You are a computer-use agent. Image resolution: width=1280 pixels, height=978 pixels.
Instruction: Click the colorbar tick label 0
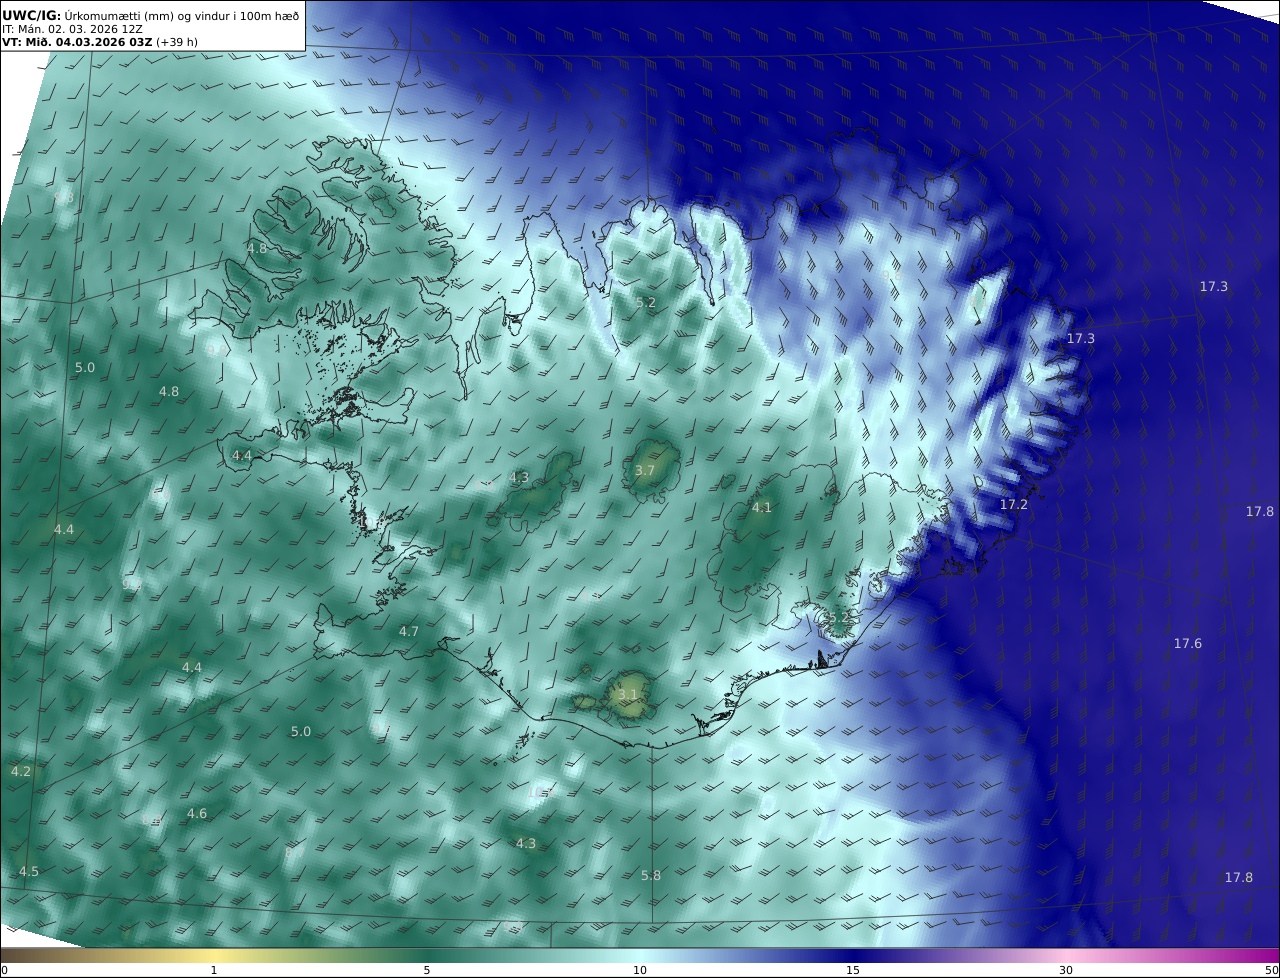(x=4, y=970)
